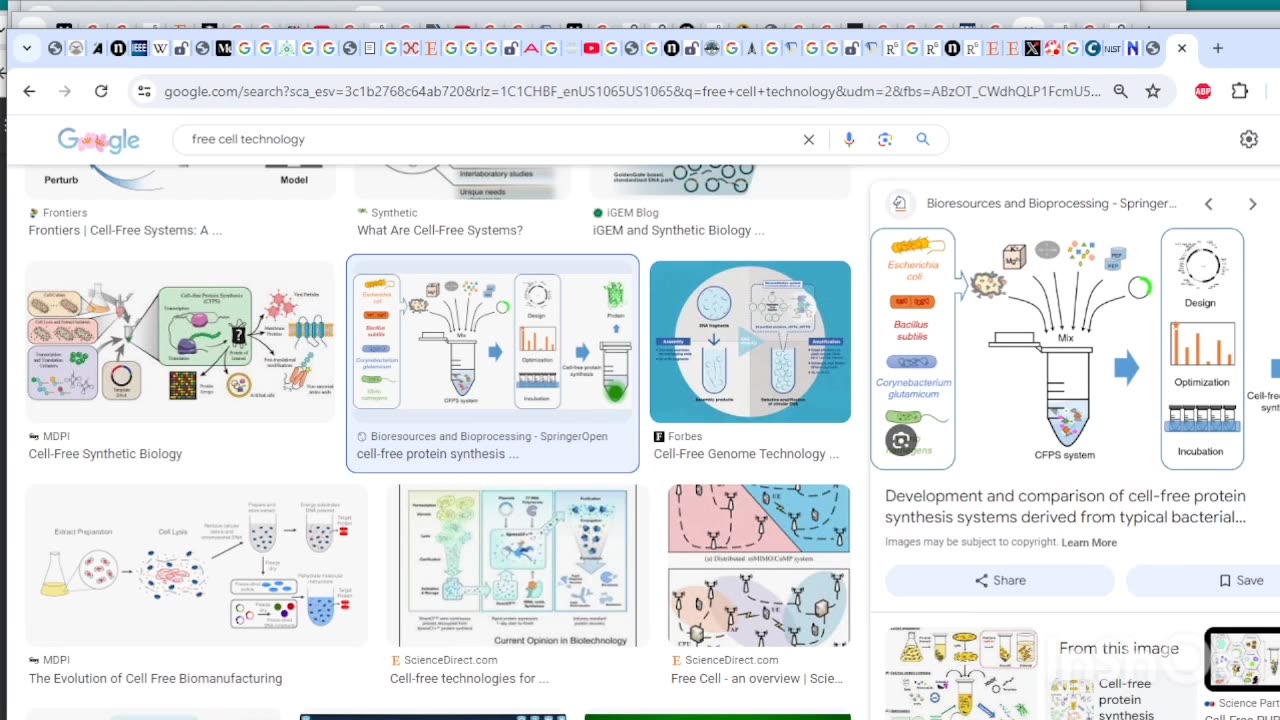The height and width of the screenshot is (720, 1280).
Task: Show previous image in preview panel
Action: pyautogui.click(x=1208, y=204)
